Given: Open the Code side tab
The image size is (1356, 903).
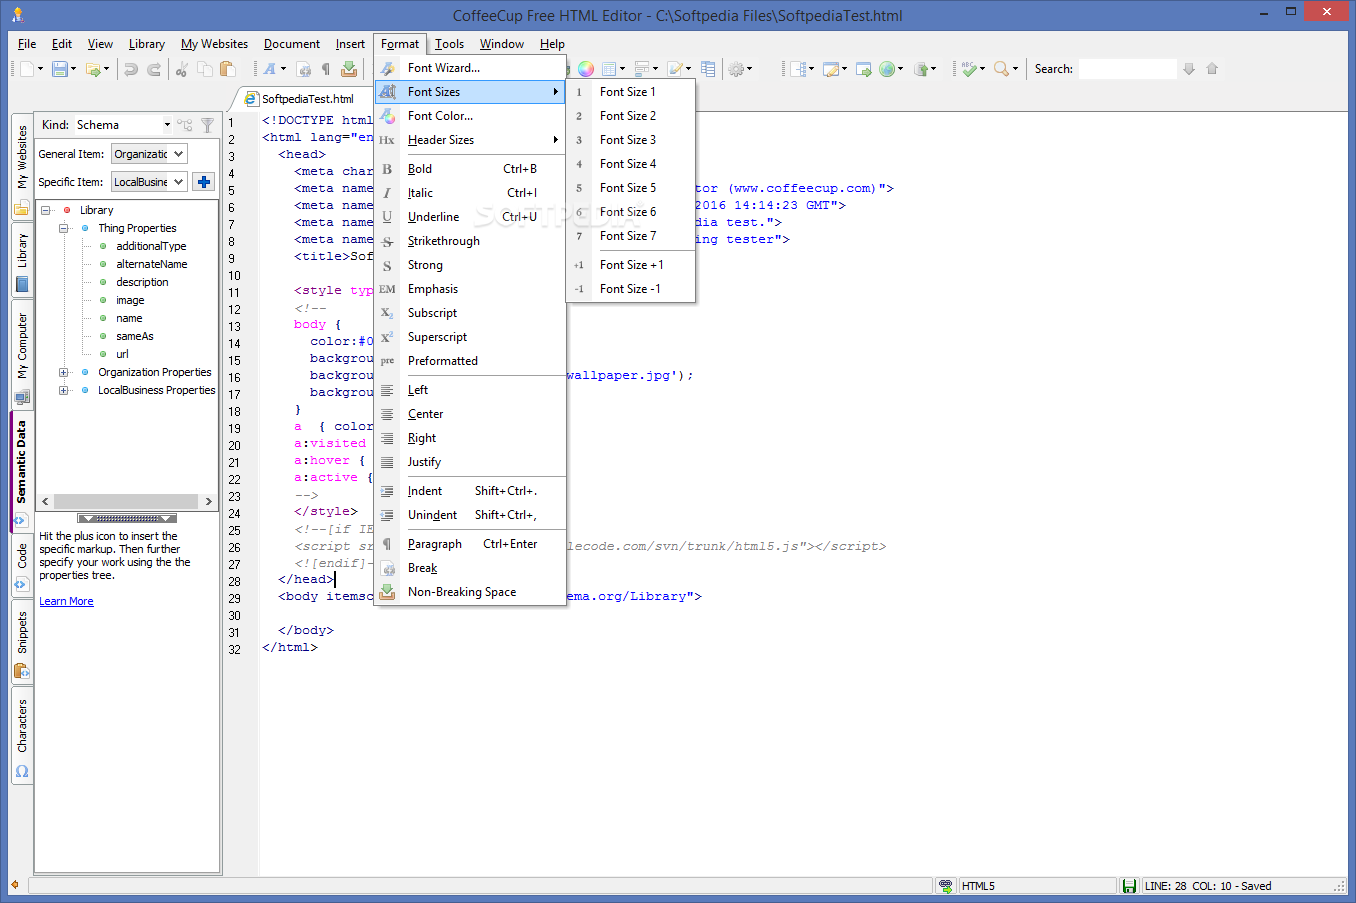Looking at the screenshot, I should coord(21,566).
